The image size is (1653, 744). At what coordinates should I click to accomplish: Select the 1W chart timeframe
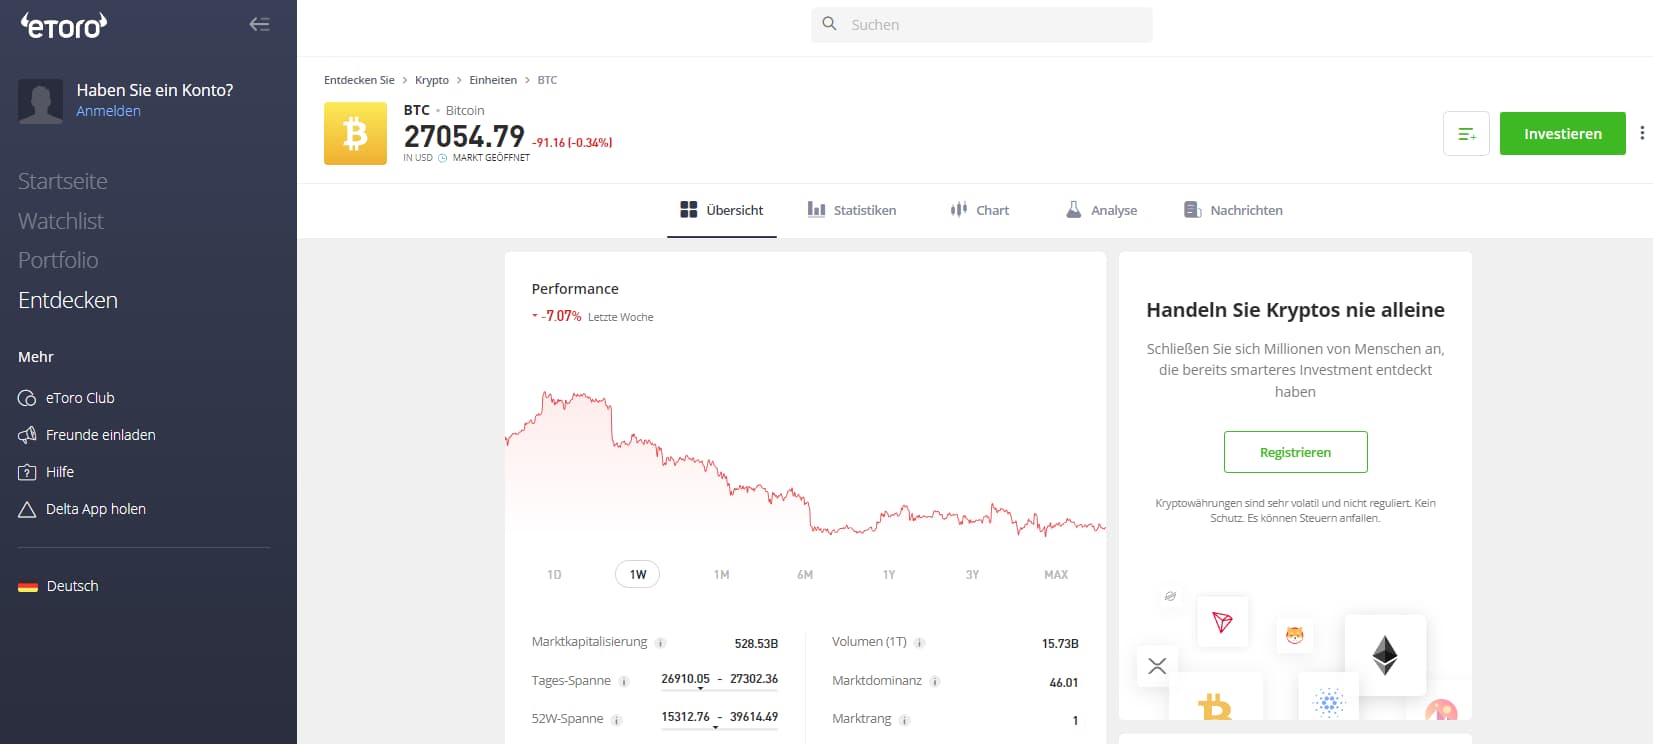(x=638, y=575)
